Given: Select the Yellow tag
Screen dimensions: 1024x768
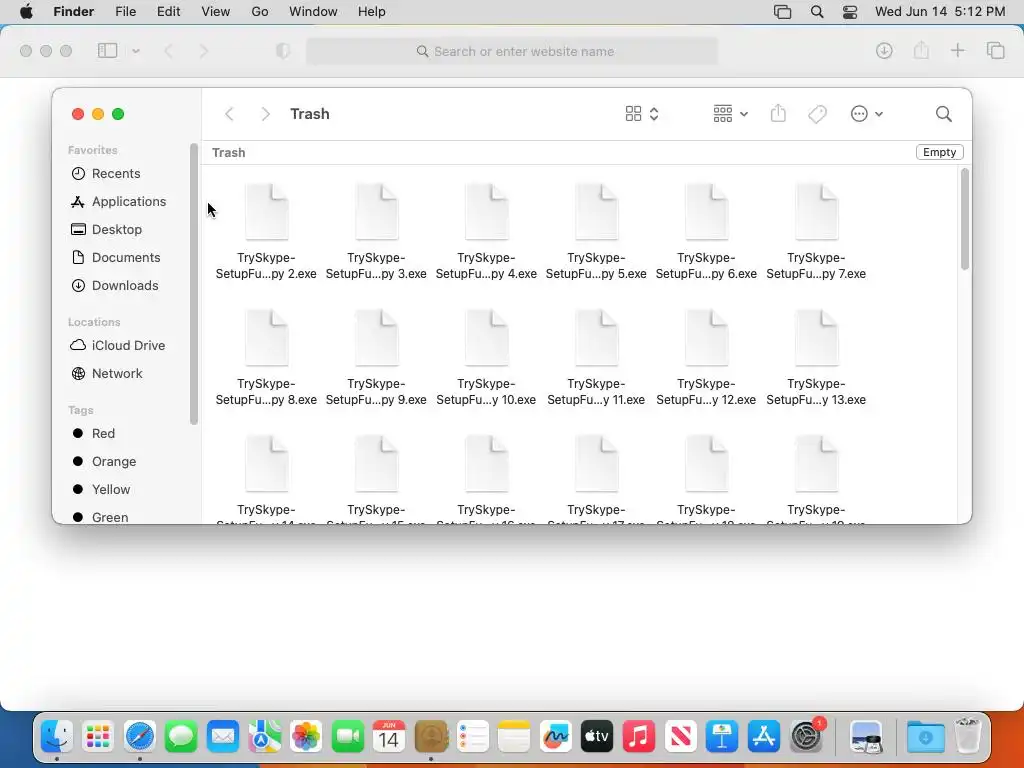Looking at the screenshot, I should [111, 490].
